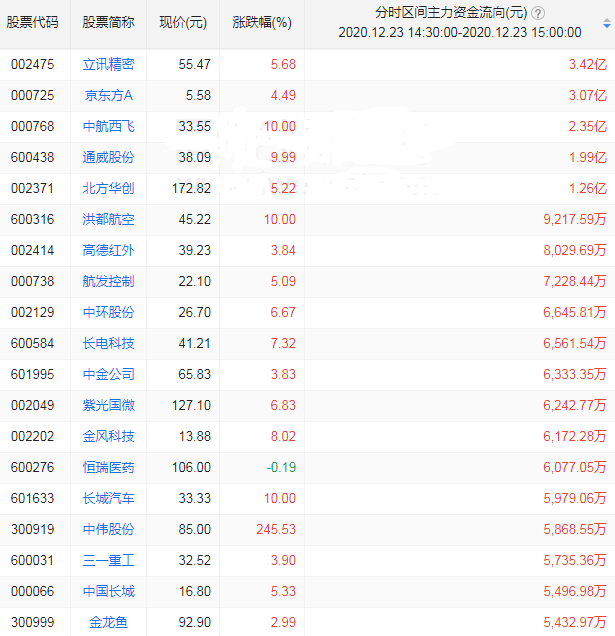This screenshot has width=615, height=636.
Task: Open stock link 立讯精密
Action: click(x=108, y=64)
